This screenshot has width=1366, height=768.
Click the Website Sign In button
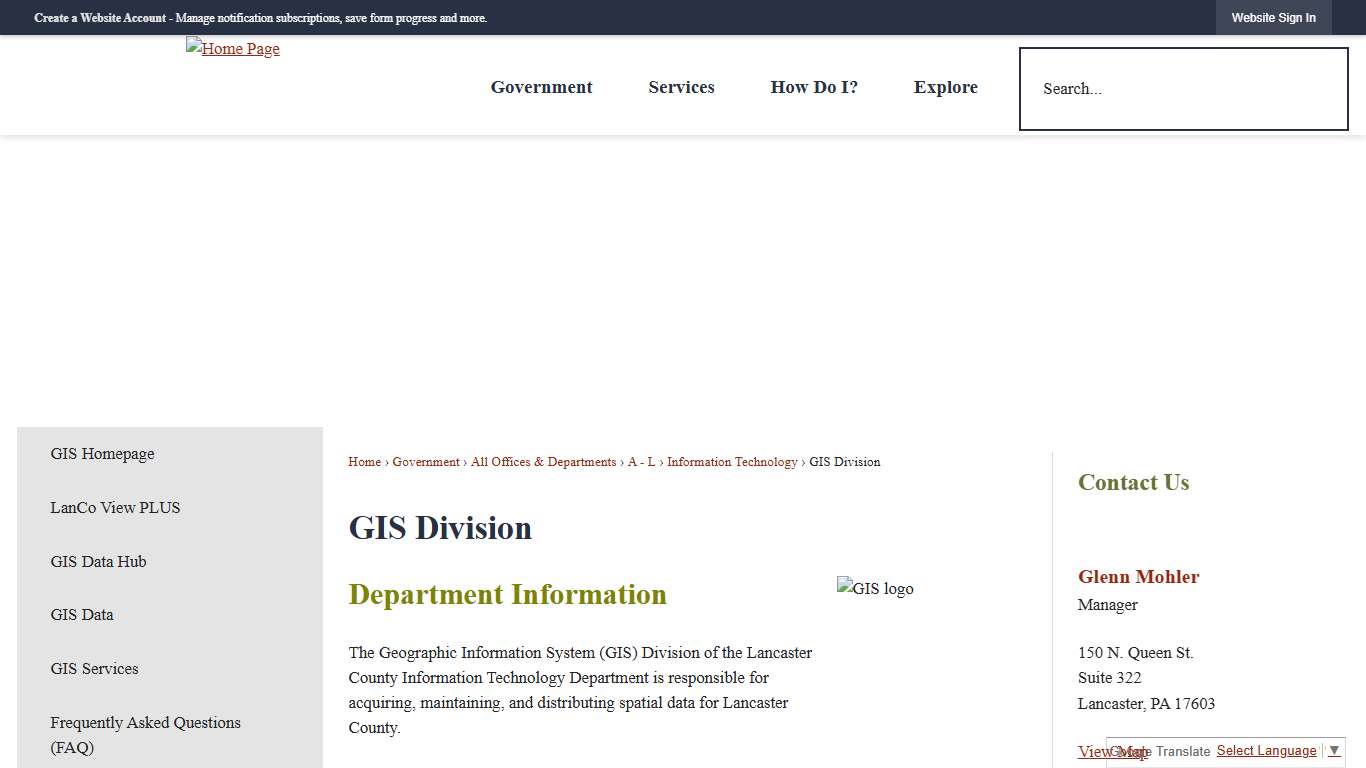pyautogui.click(x=1273, y=17)
